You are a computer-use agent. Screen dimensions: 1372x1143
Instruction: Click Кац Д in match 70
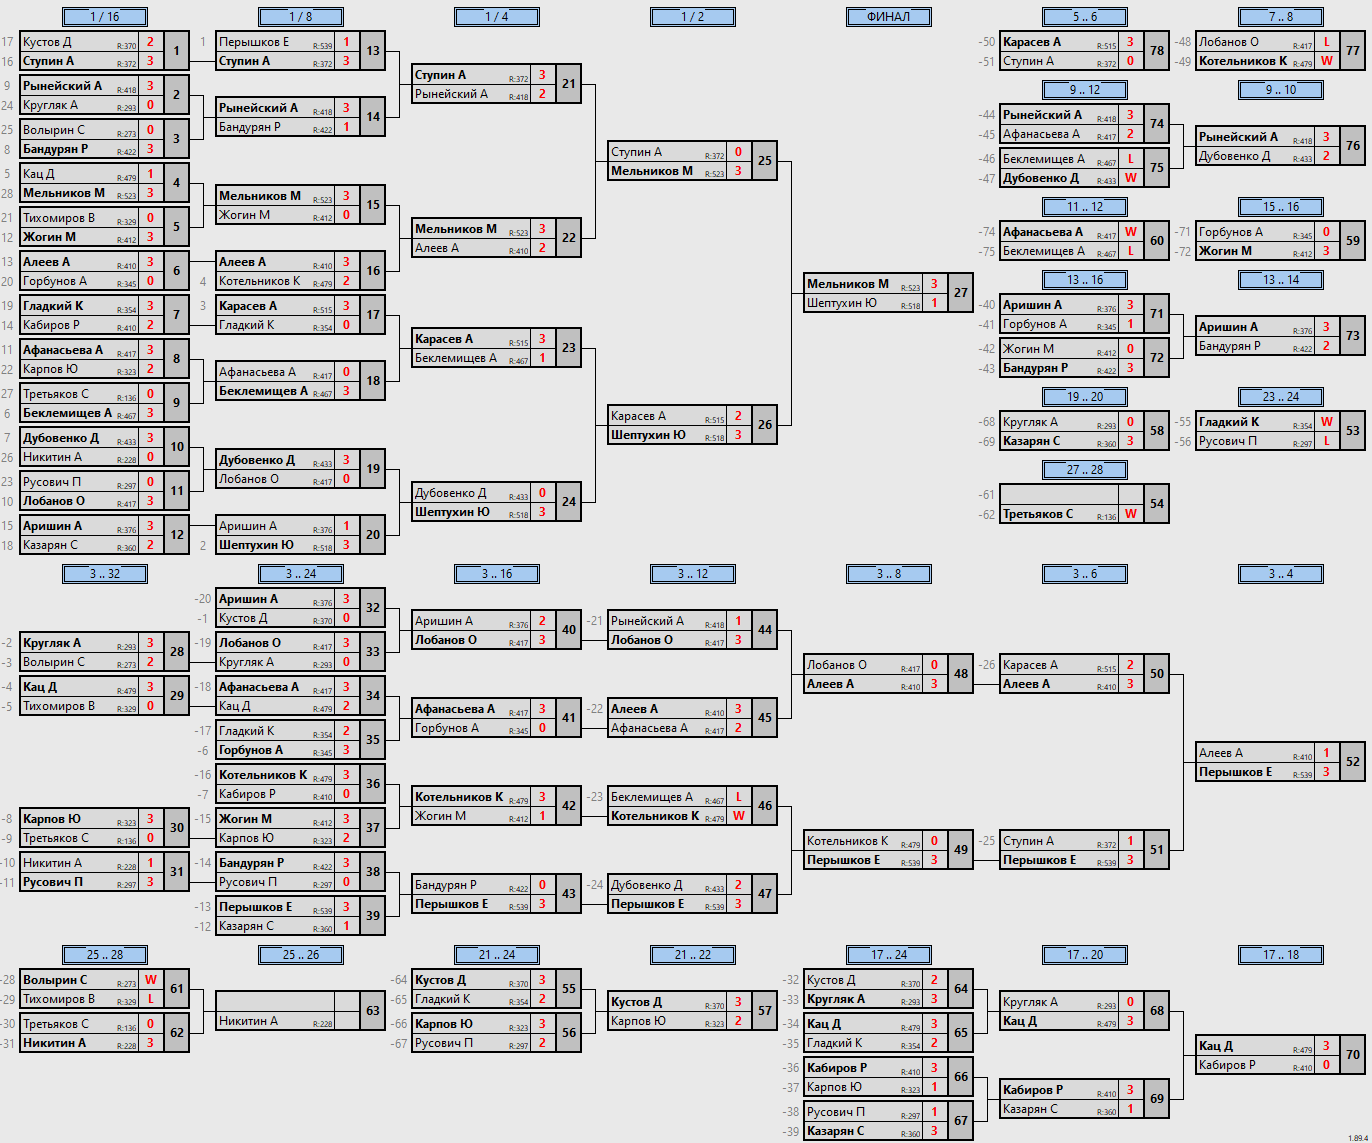(1216, 1046)
